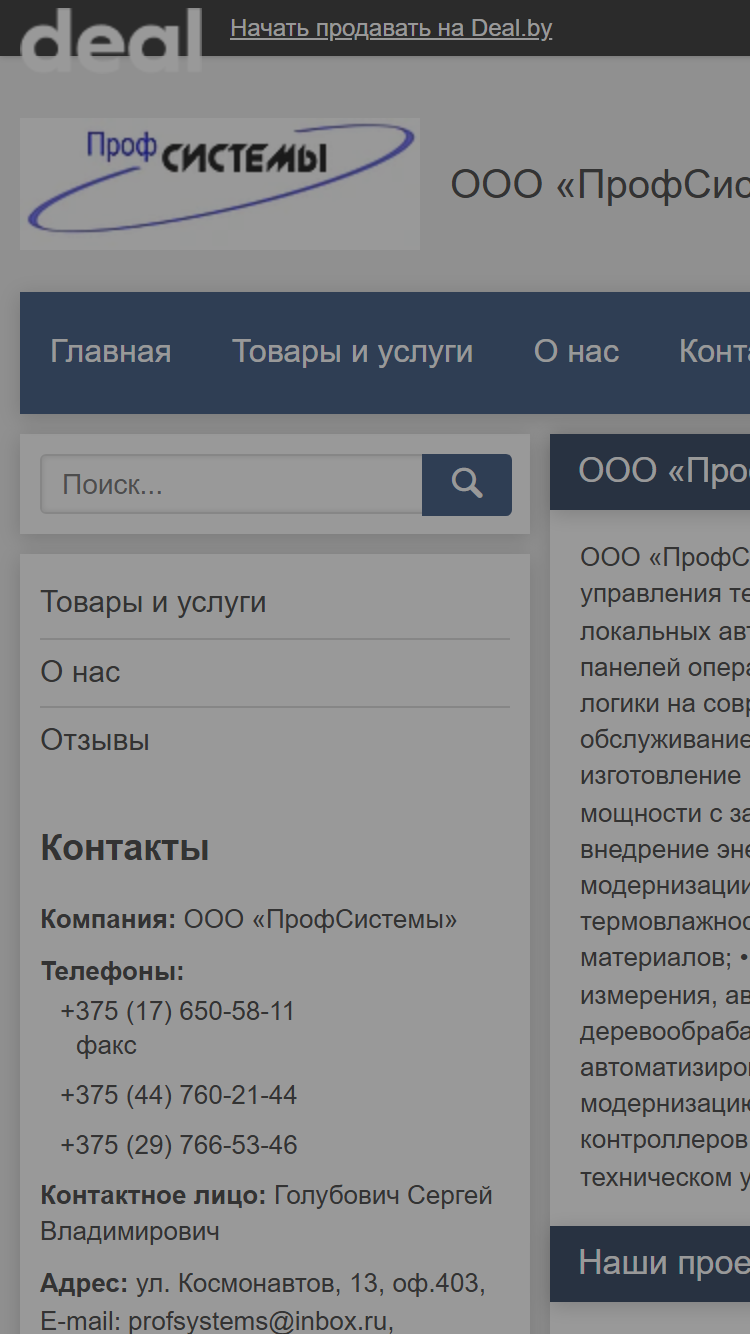Click the 'ООО «Про...' content panel header
This screenshot has width=750, height=1334.
(x=650, y=471)
